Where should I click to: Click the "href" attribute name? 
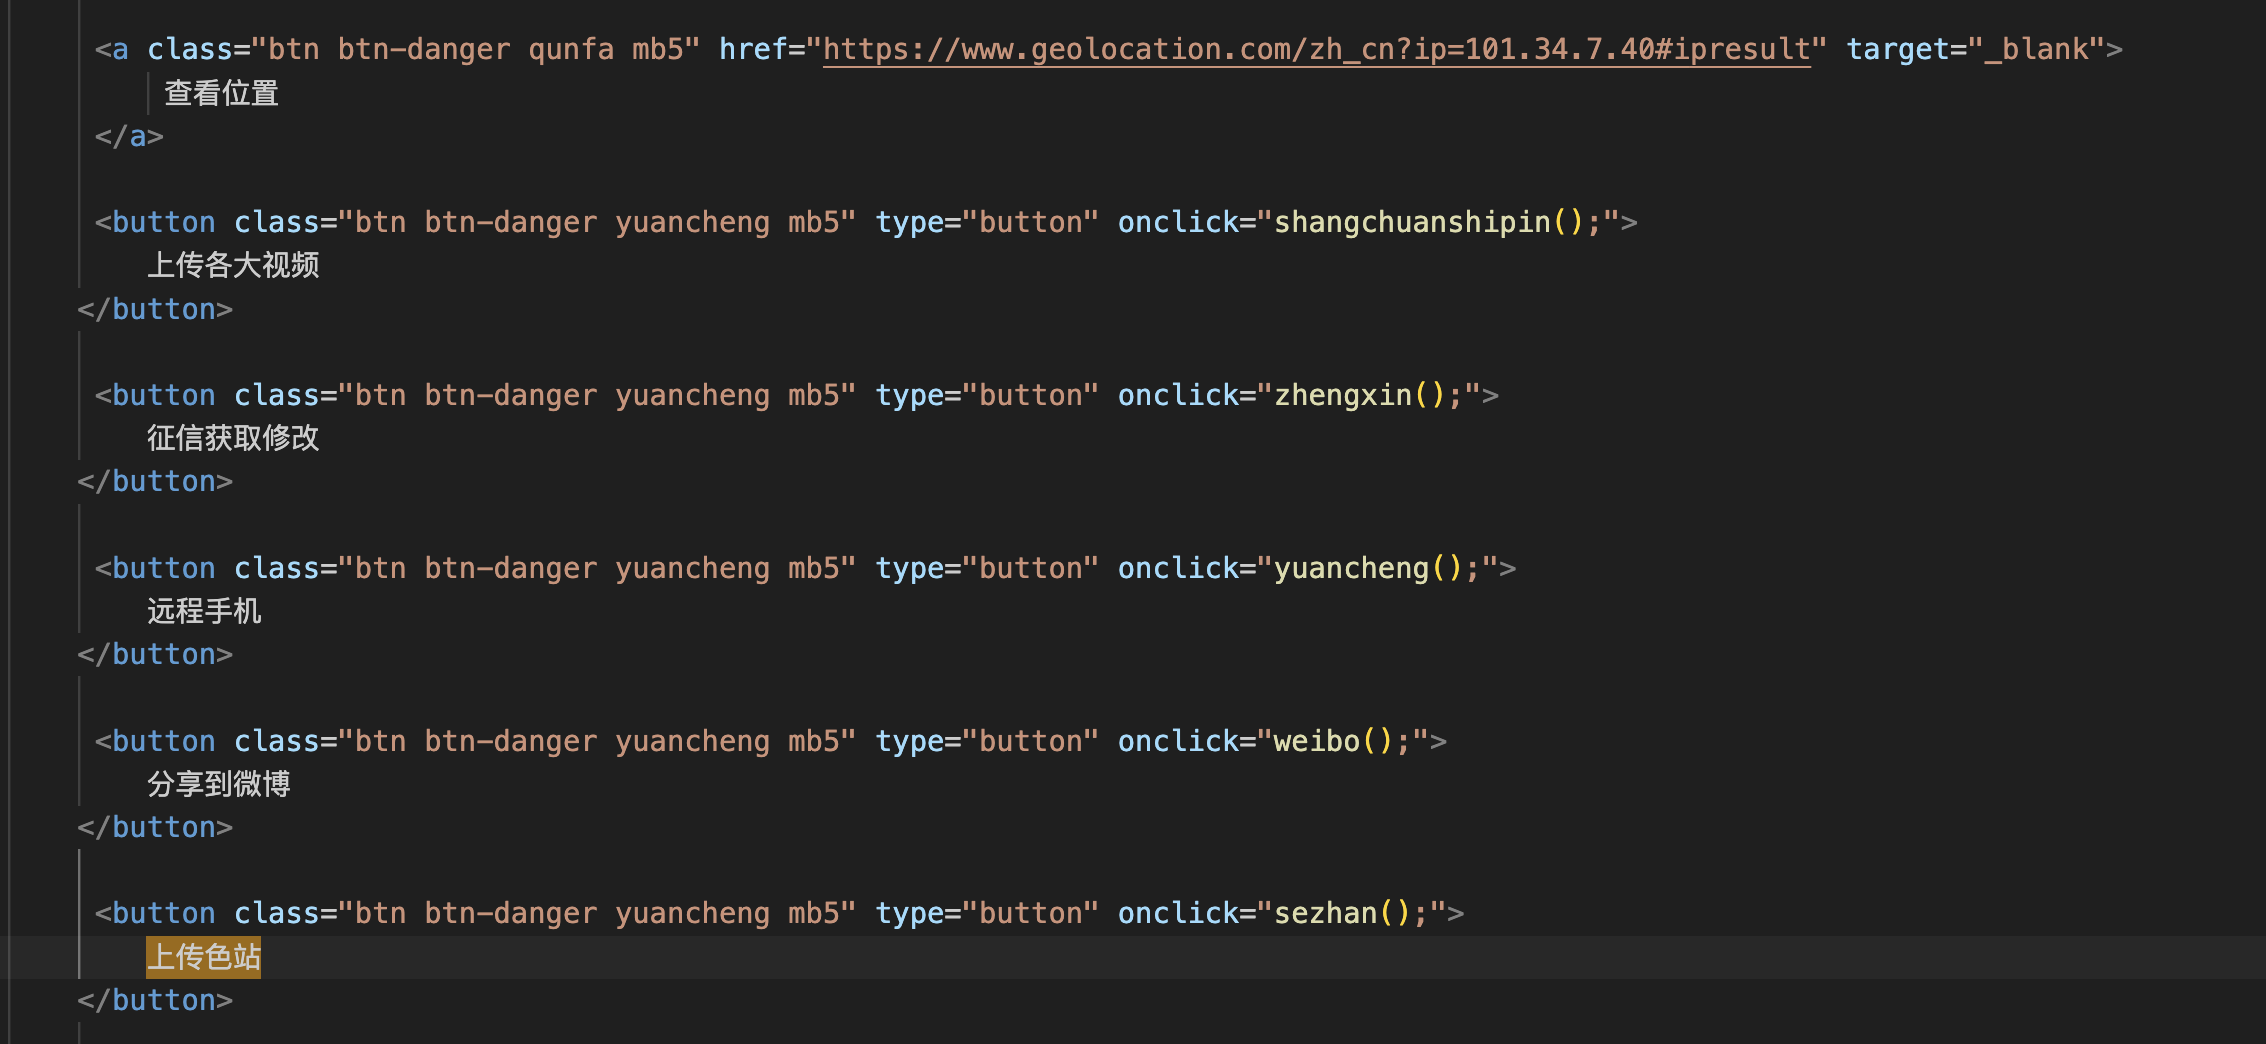(754, 49)
